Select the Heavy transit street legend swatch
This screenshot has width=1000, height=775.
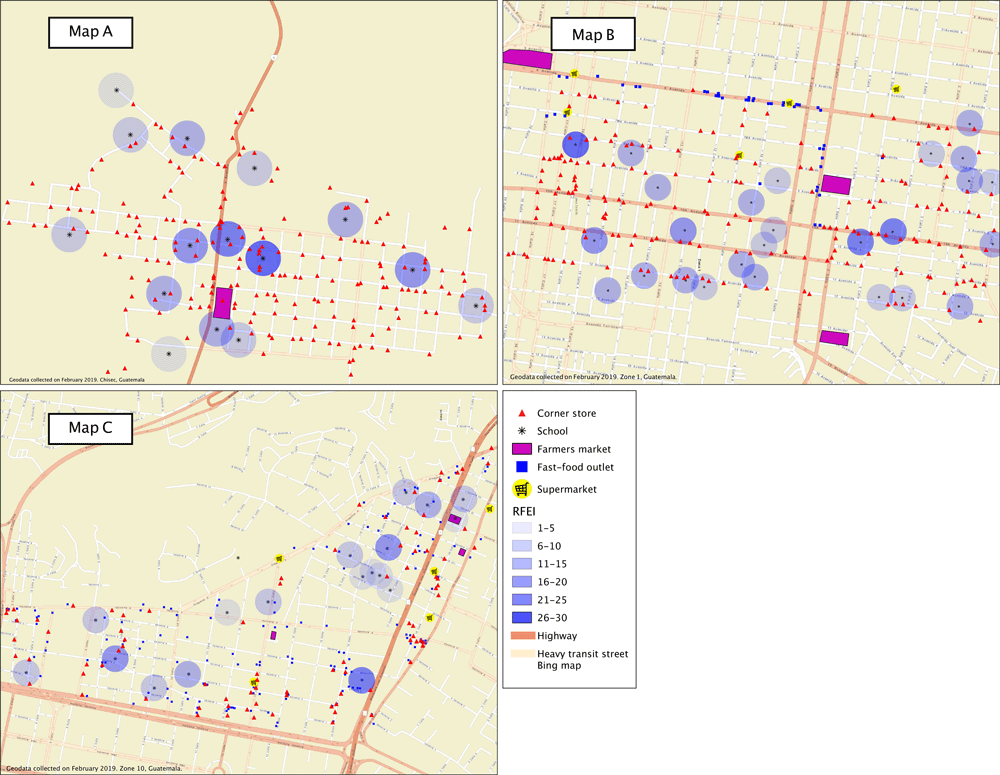pyautogui.click(x=520, y=653)
